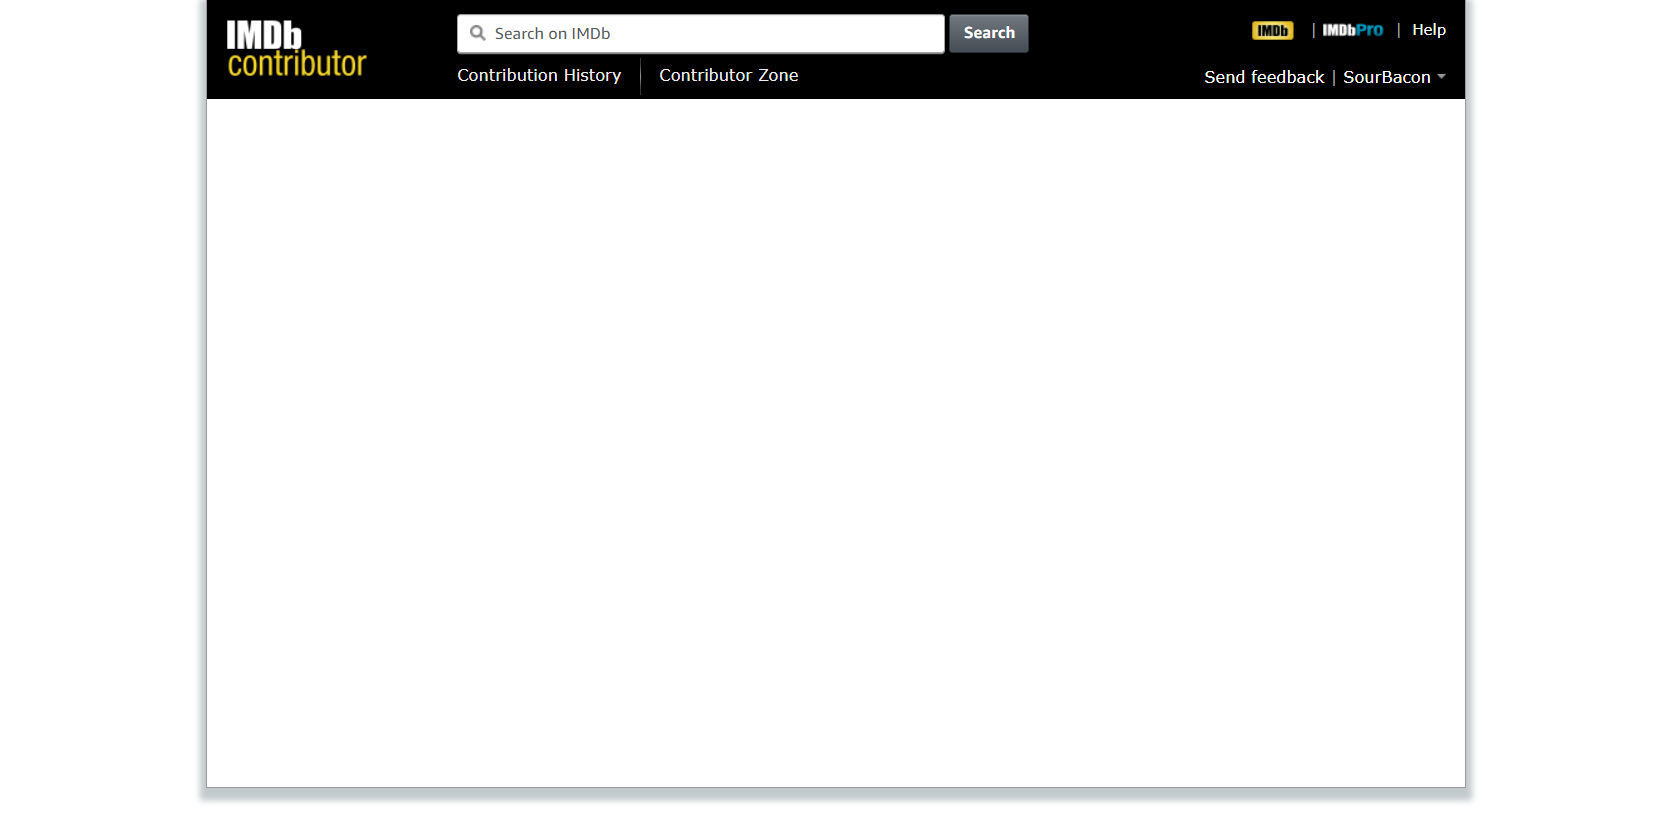
Task: Click the 'Search on IMDb' placeholder text
Action: point(552,33)
